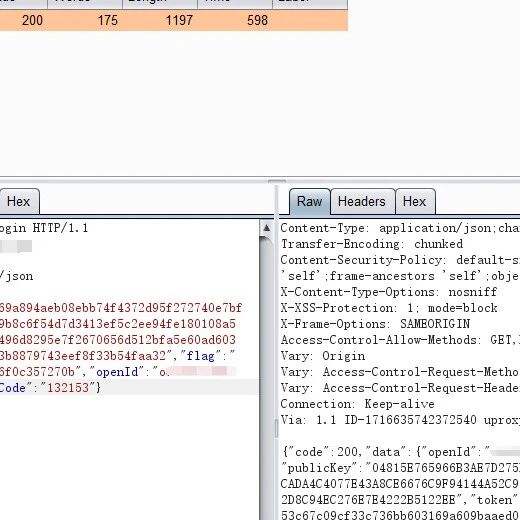The height and width of the screenshot is (520, 520).
Task: Click the /json line in the request pane
Action: tap(17, 276)
